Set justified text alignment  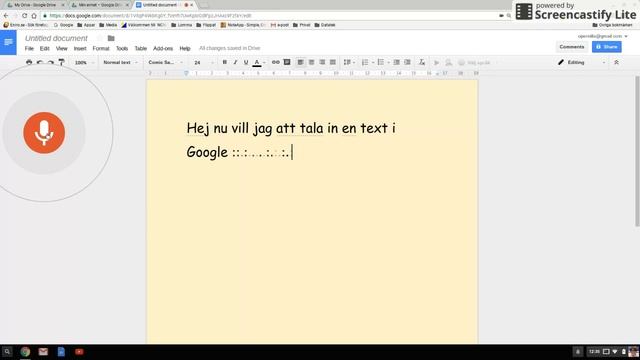pyautogui.click(x=333, y=62)
